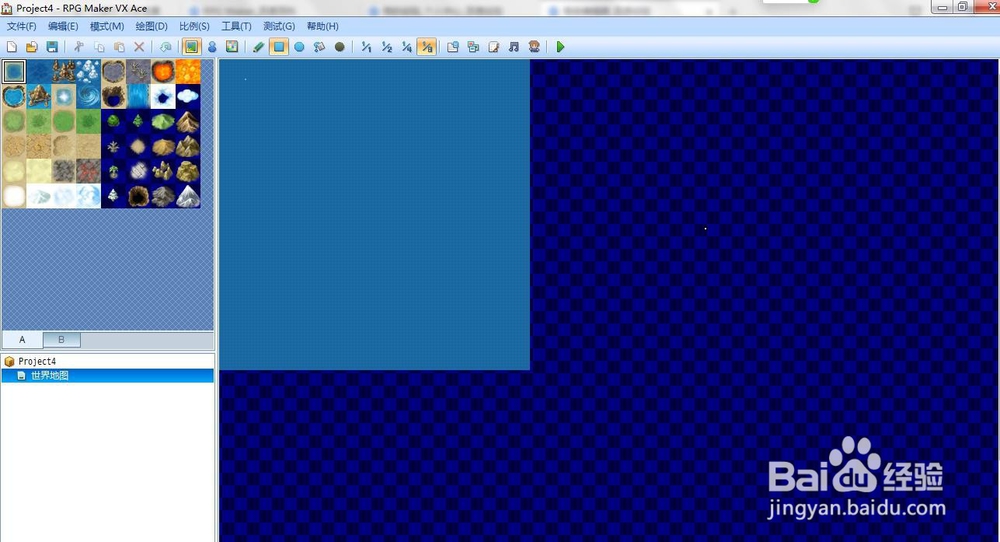Pick the deep sea tile
The width and height of the screenshot is (1000, 542).
(x=39, y=71)
